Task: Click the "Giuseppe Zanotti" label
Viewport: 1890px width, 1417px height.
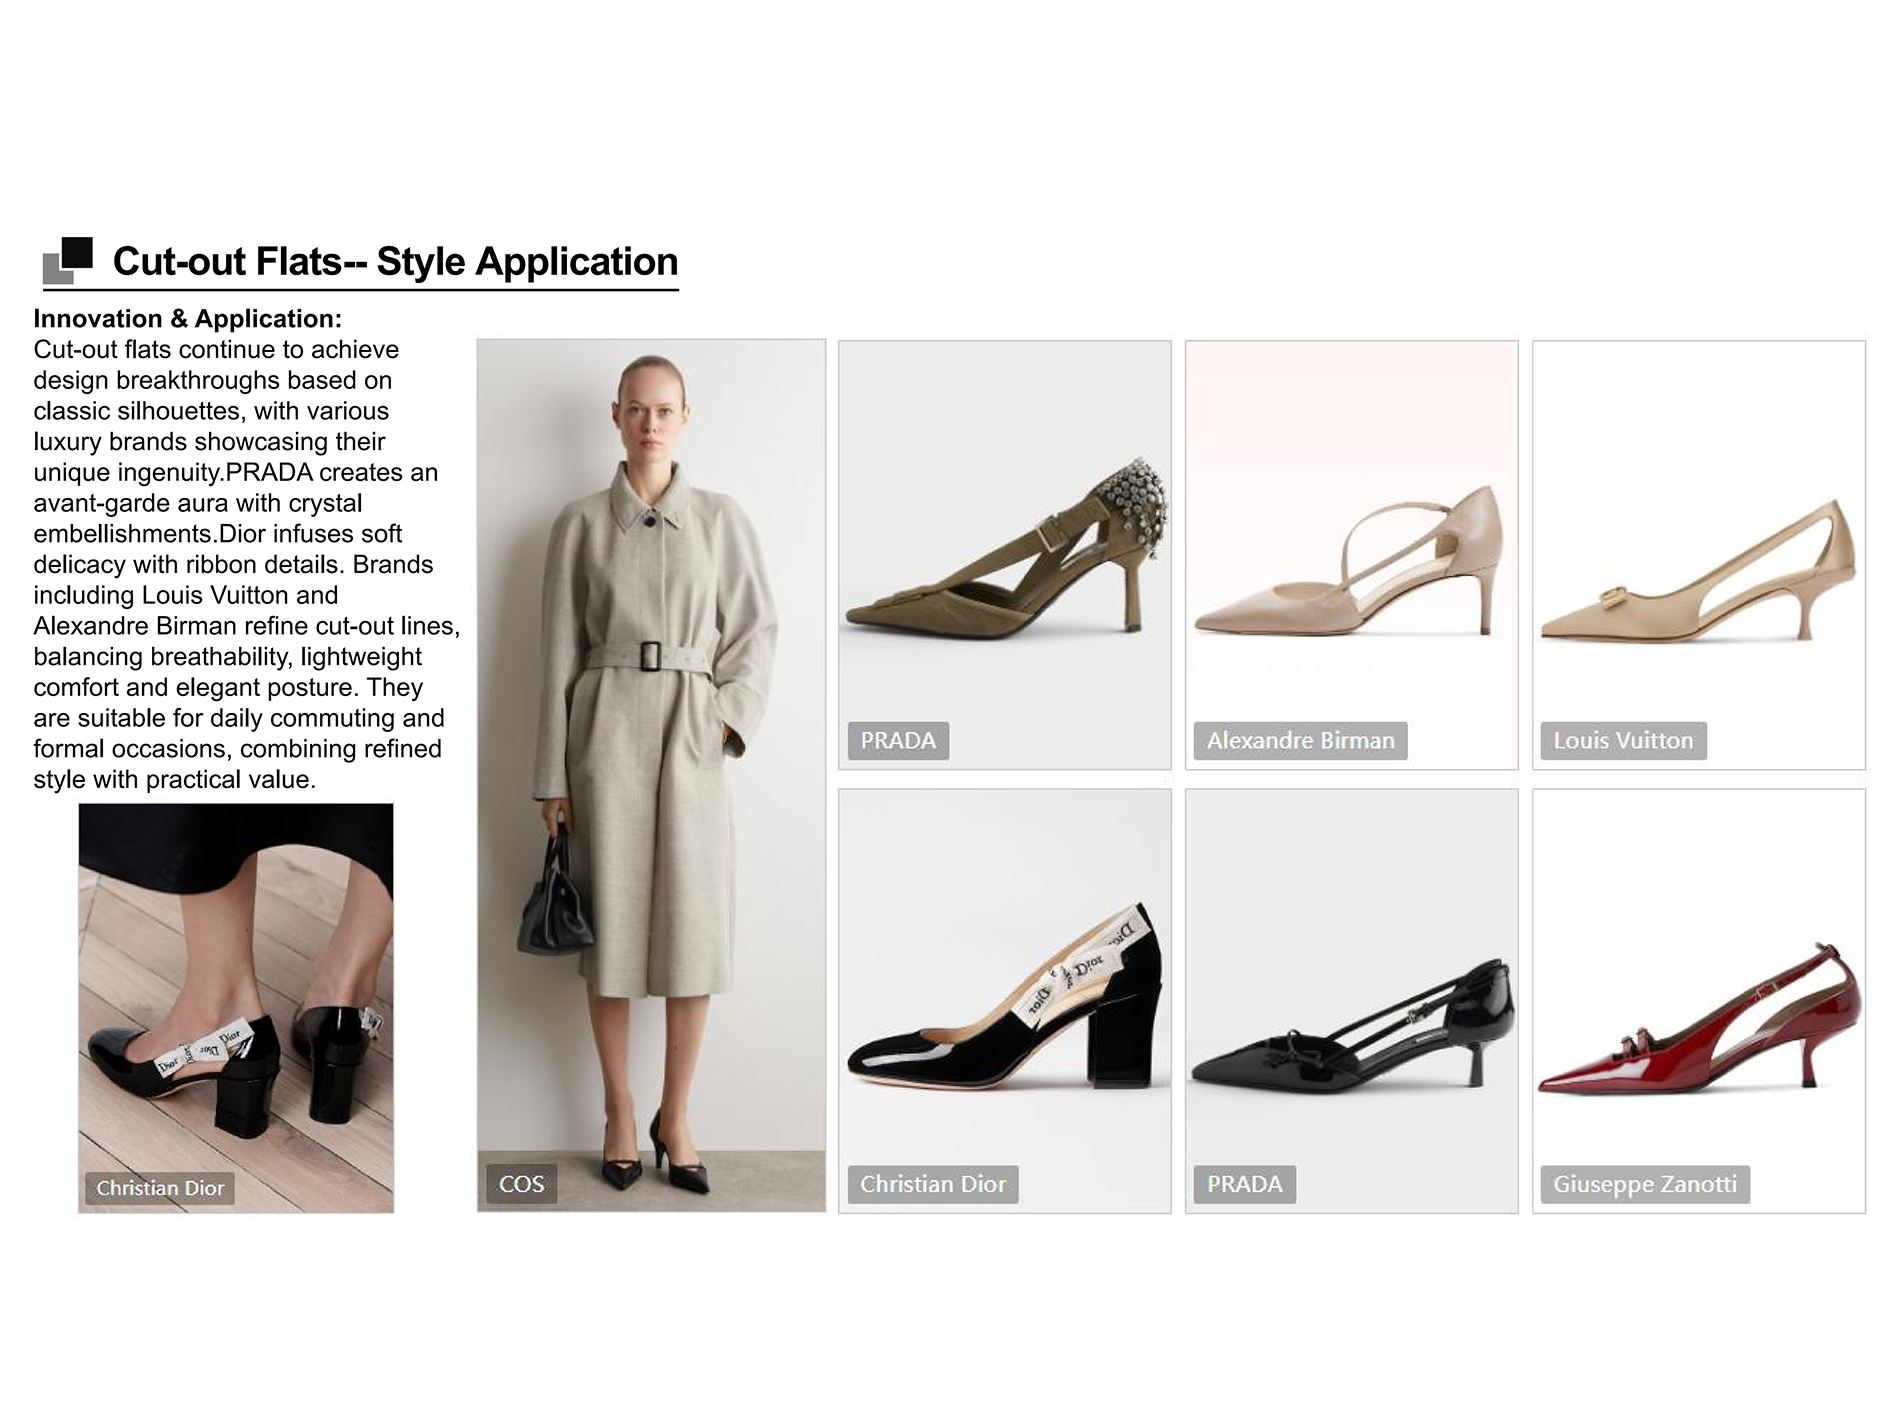Action: (1645, 1184)
